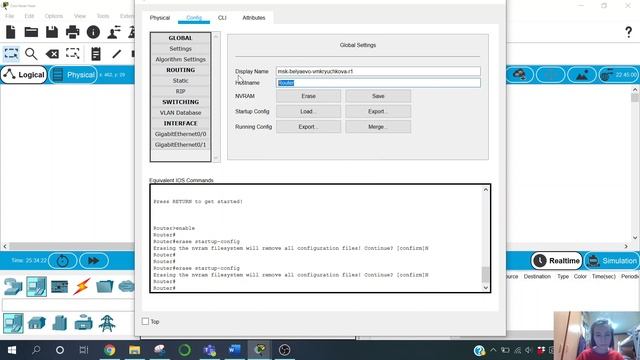
Task: Click the Hostname input field
Action: (378, 83)
